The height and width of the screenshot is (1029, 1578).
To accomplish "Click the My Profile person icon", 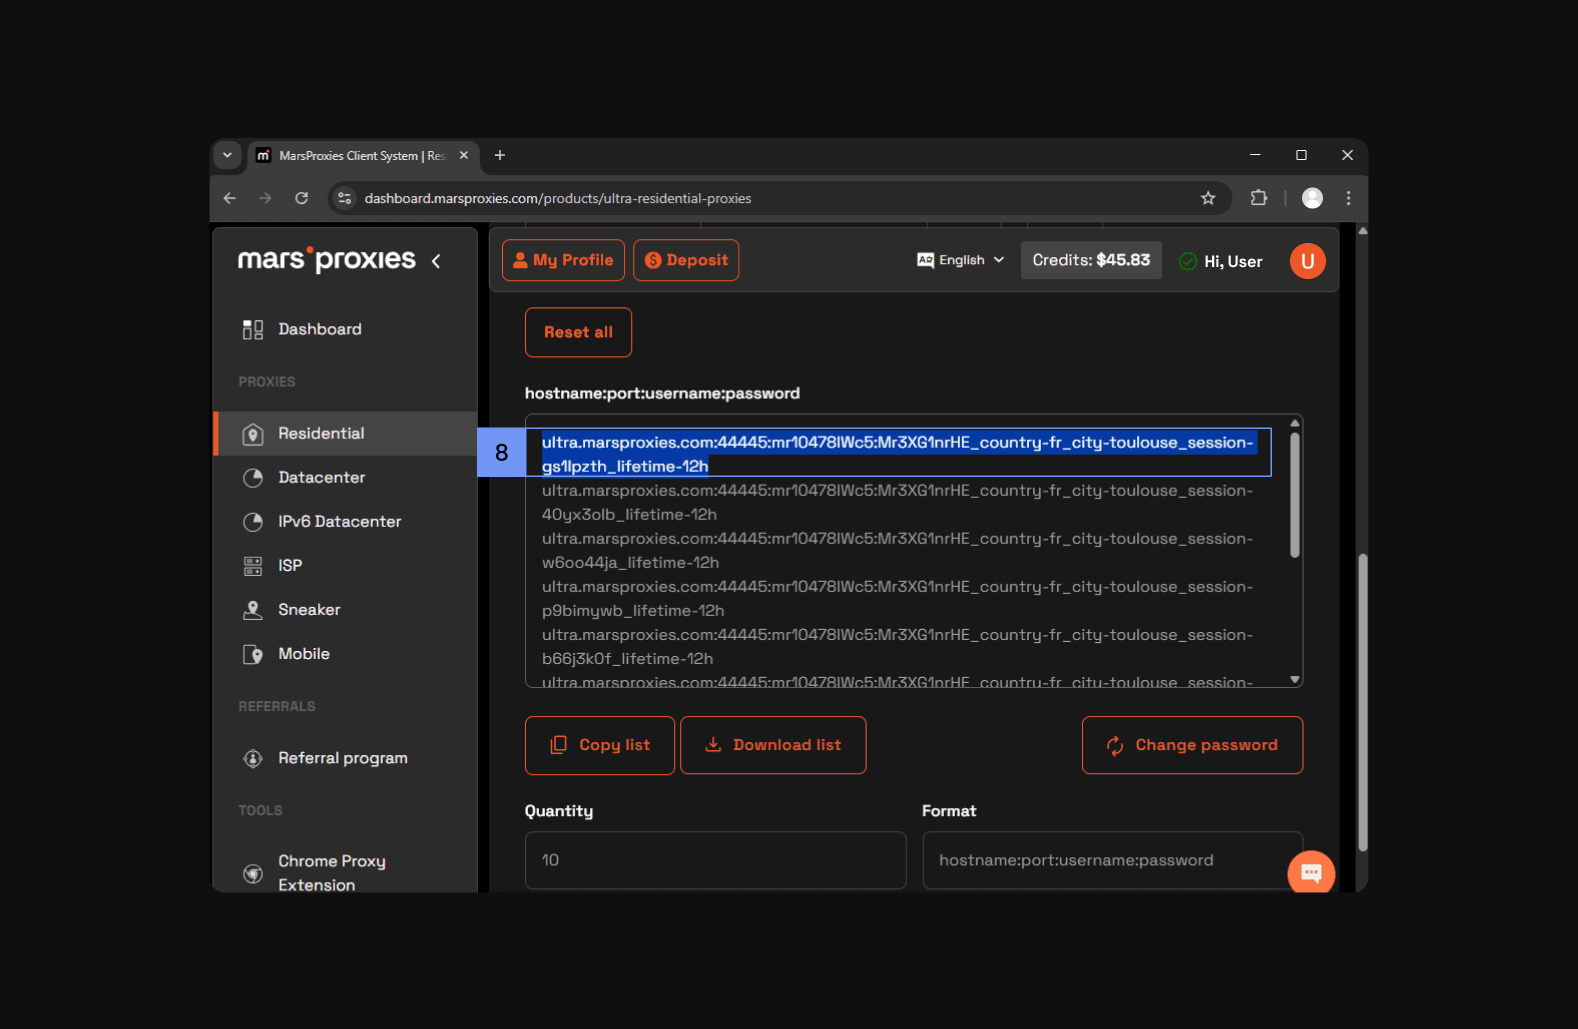I will coord(520,260).
